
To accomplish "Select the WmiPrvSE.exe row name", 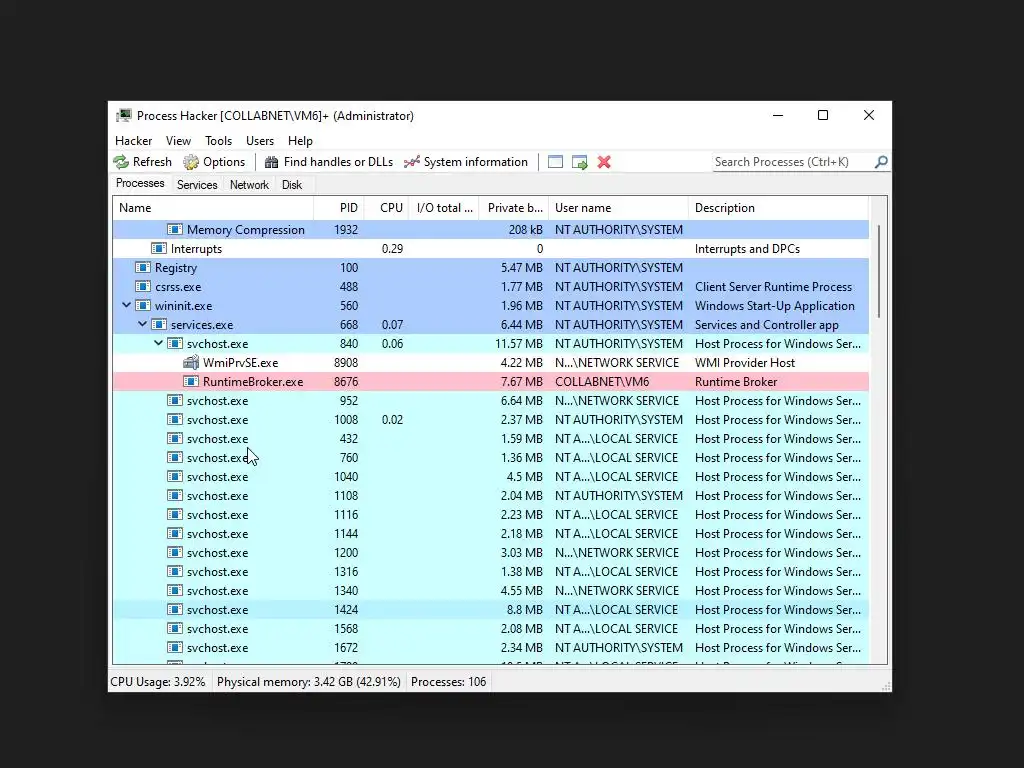I will (x=240, y=362).
